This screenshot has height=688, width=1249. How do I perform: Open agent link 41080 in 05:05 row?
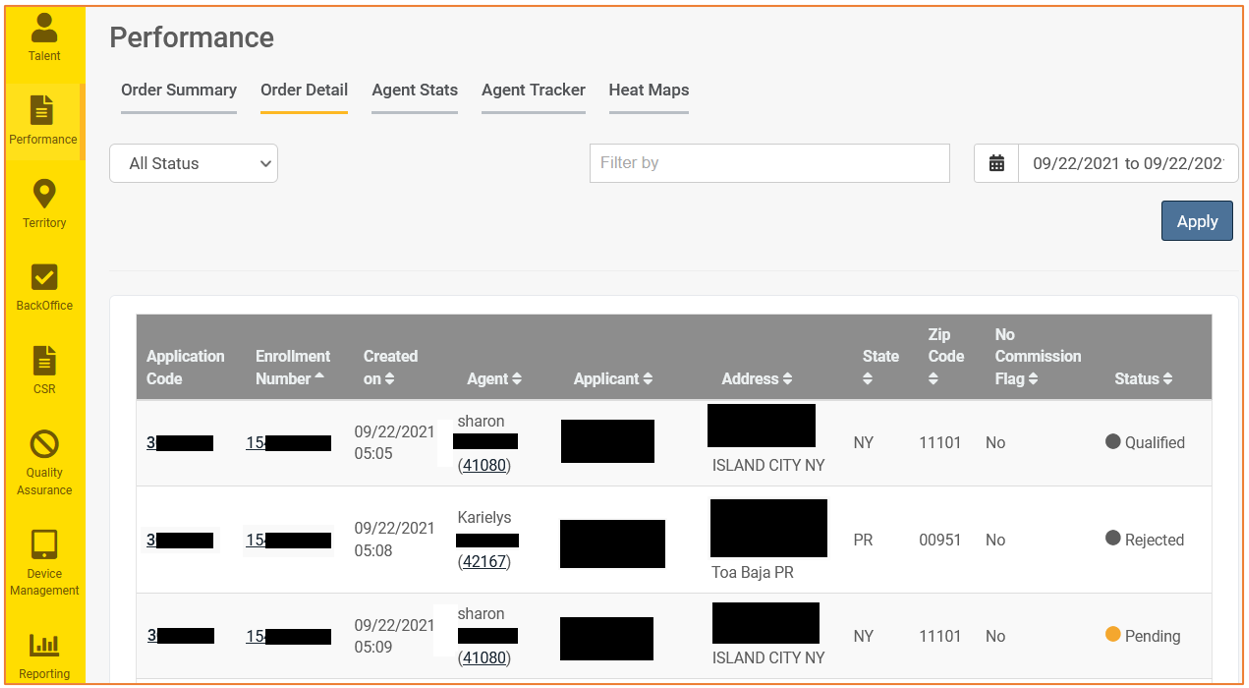pos(484,465)
